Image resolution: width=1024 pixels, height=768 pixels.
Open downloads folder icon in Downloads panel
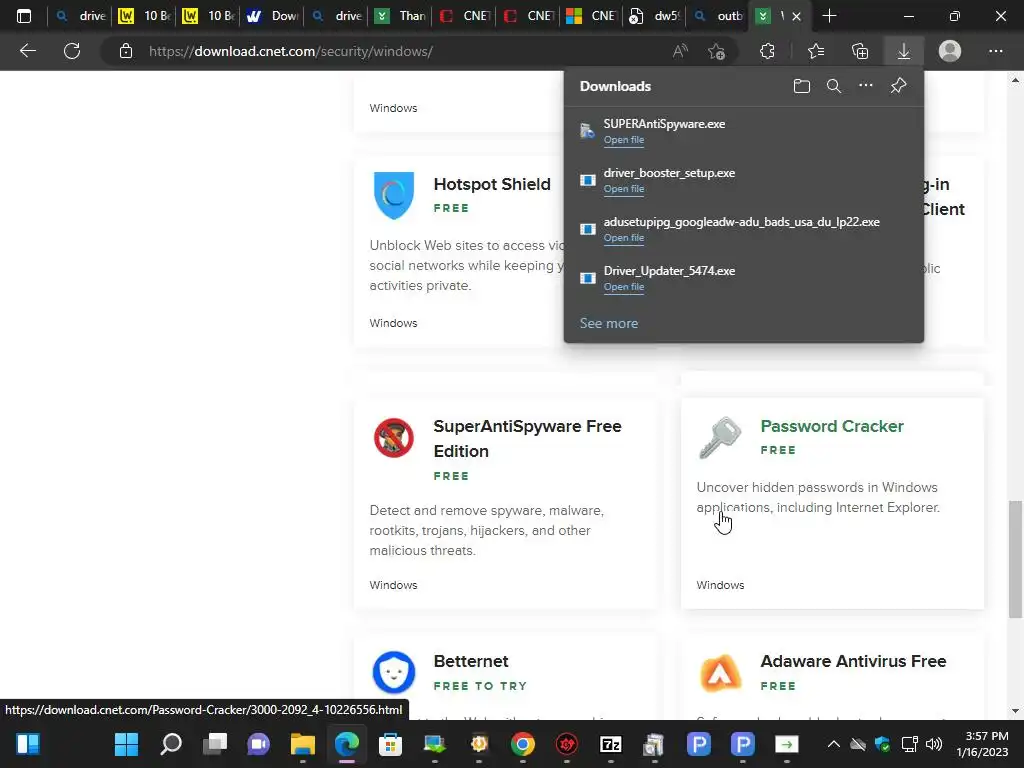802,86
